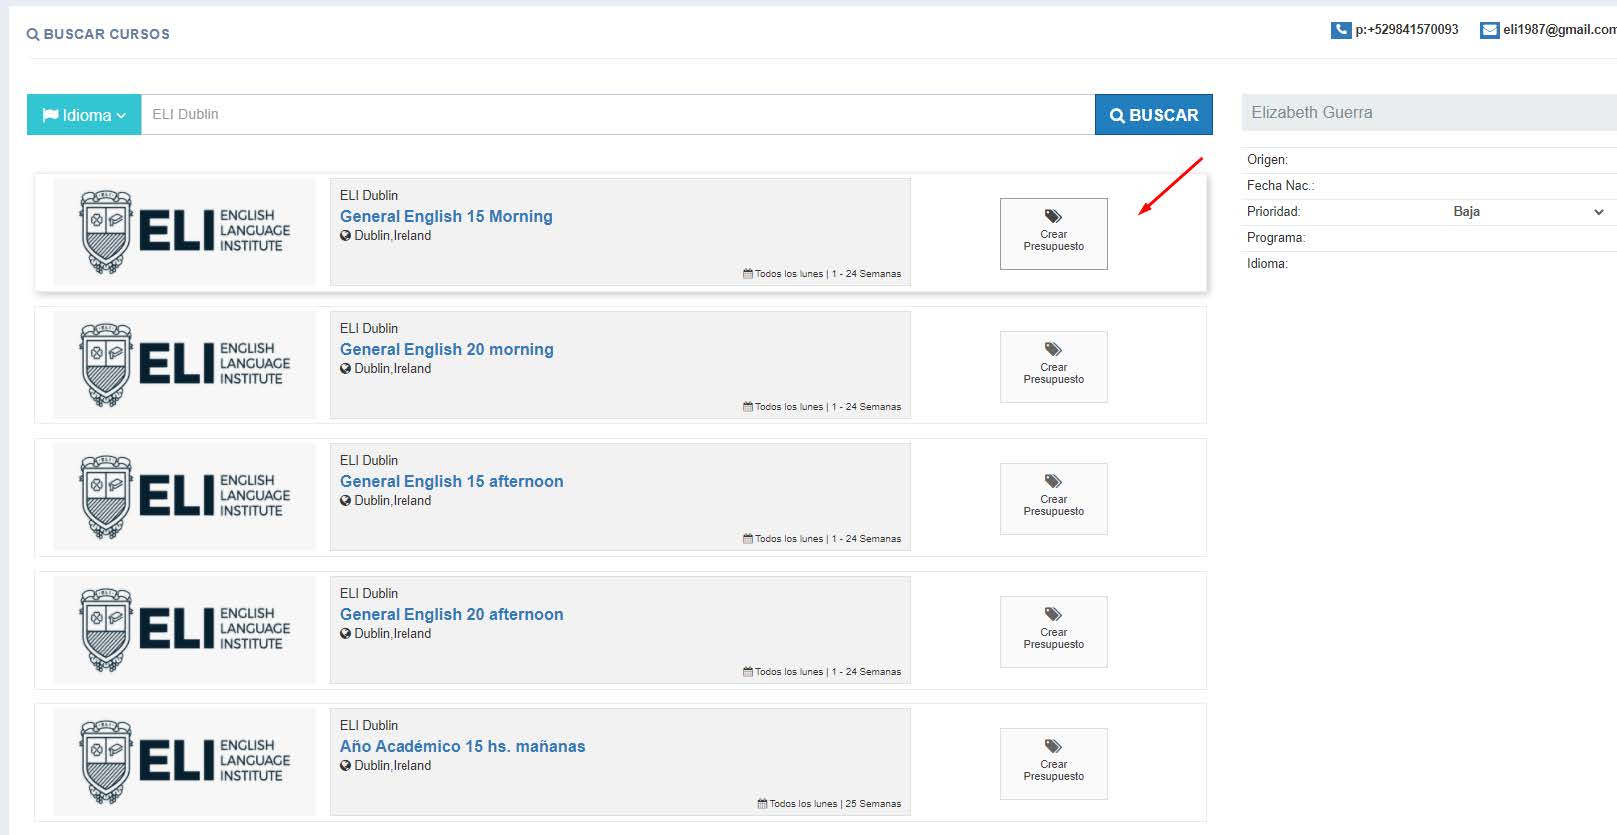Create a budget for General English 15 afternoon
This screenshot has width=1617, height=835.
point(1053,498)
